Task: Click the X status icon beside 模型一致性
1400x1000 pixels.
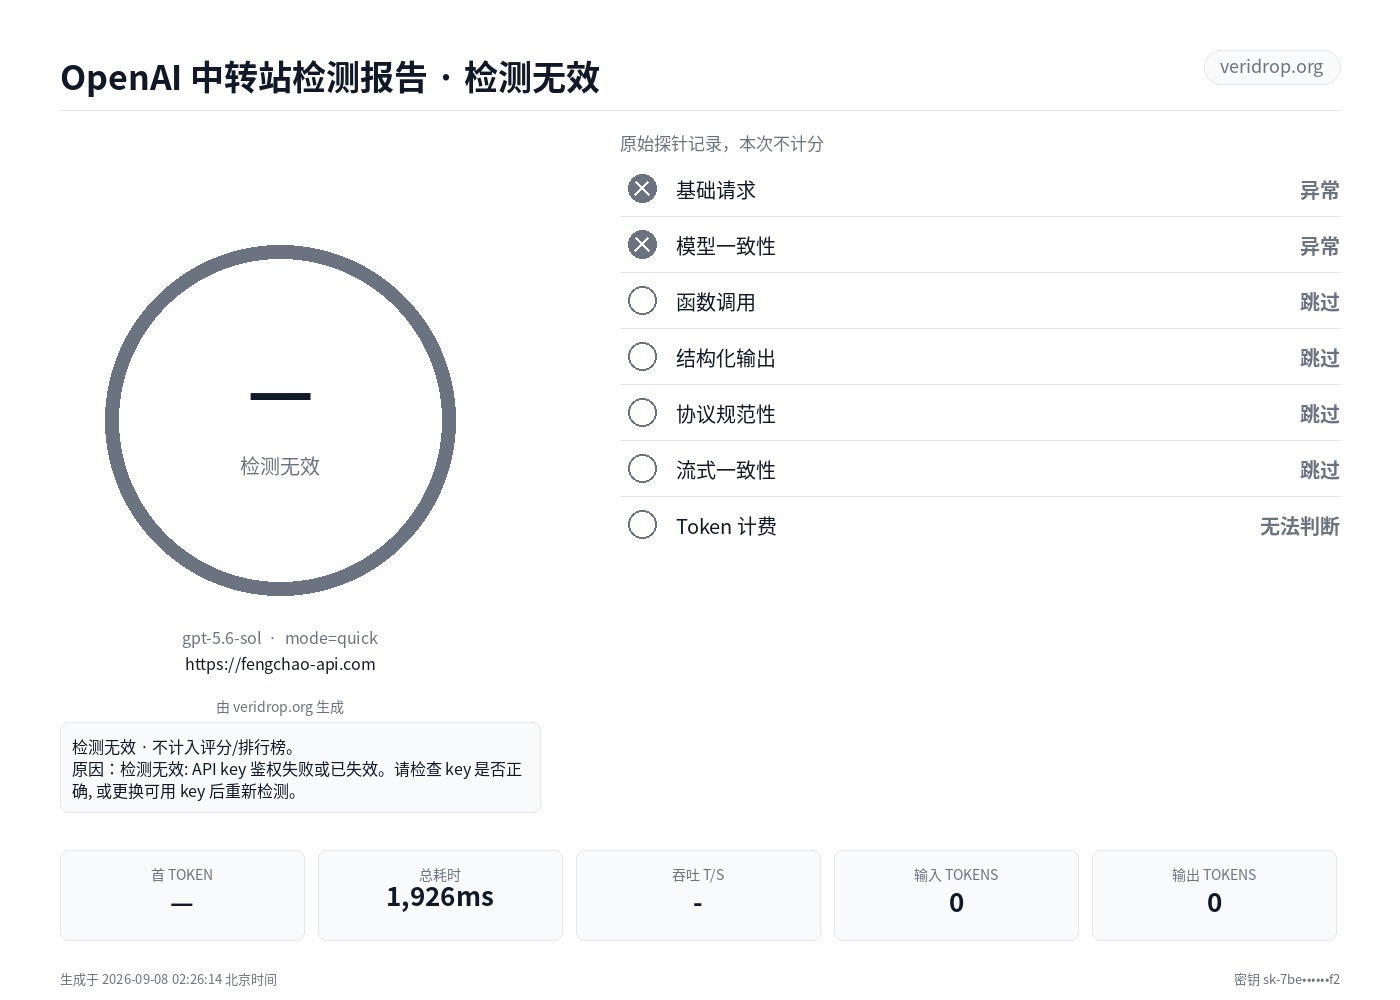Action: [642, 245]
